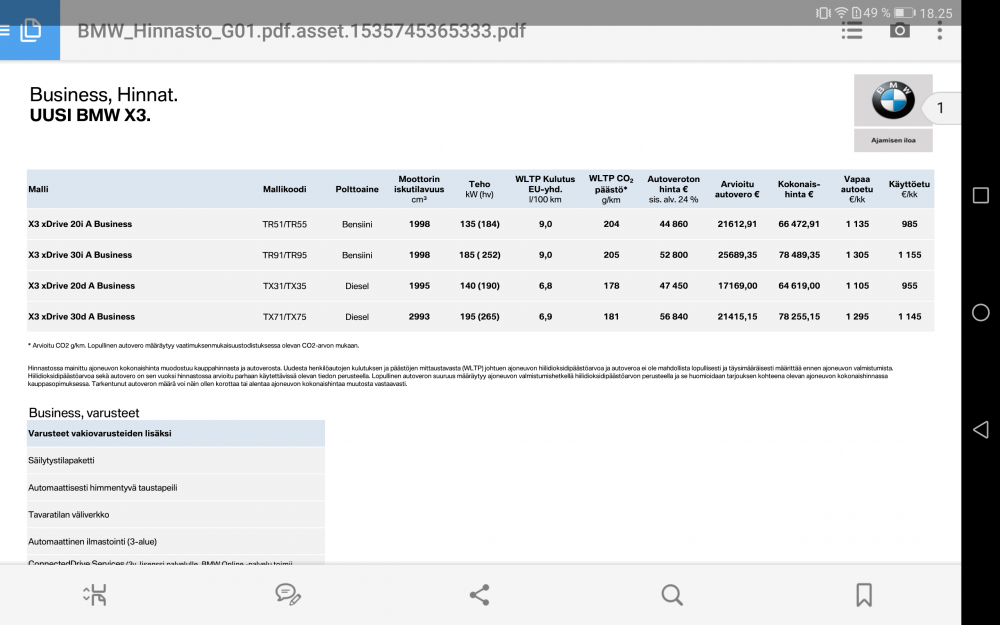The image size is (1000, 625).
Task: Tap the total price 78 255,15
Action: tap(798, 316)
